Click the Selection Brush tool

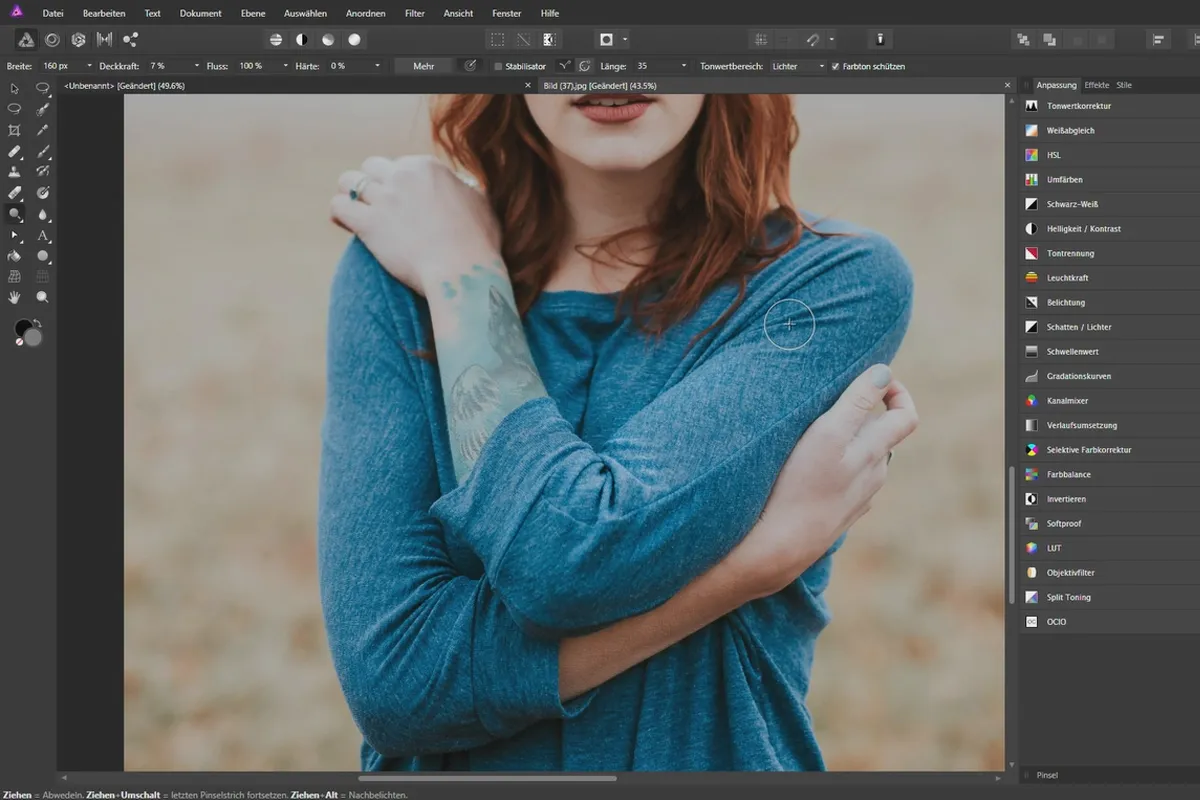43,110
